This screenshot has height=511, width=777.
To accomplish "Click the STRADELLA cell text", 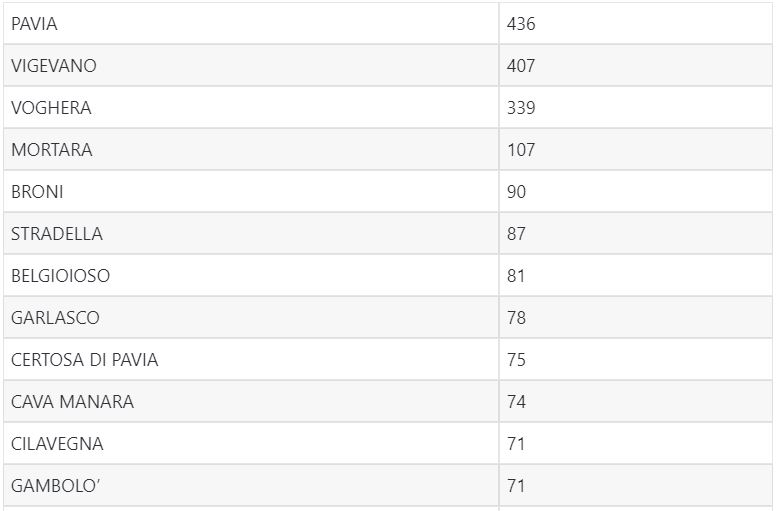I will coord(56,234).
